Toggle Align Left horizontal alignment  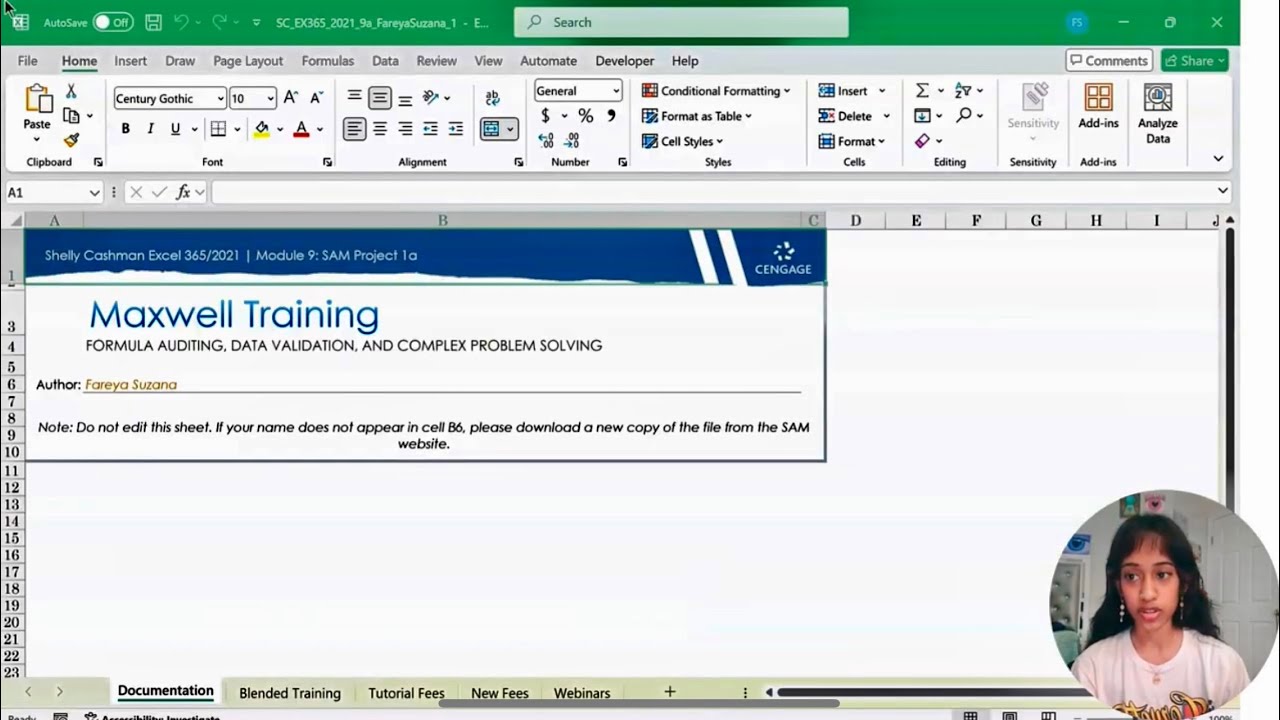click(354, 129)
